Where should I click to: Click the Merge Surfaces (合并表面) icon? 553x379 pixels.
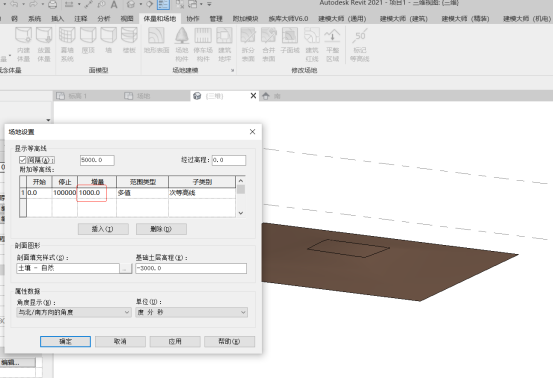(x=269, y=36)
